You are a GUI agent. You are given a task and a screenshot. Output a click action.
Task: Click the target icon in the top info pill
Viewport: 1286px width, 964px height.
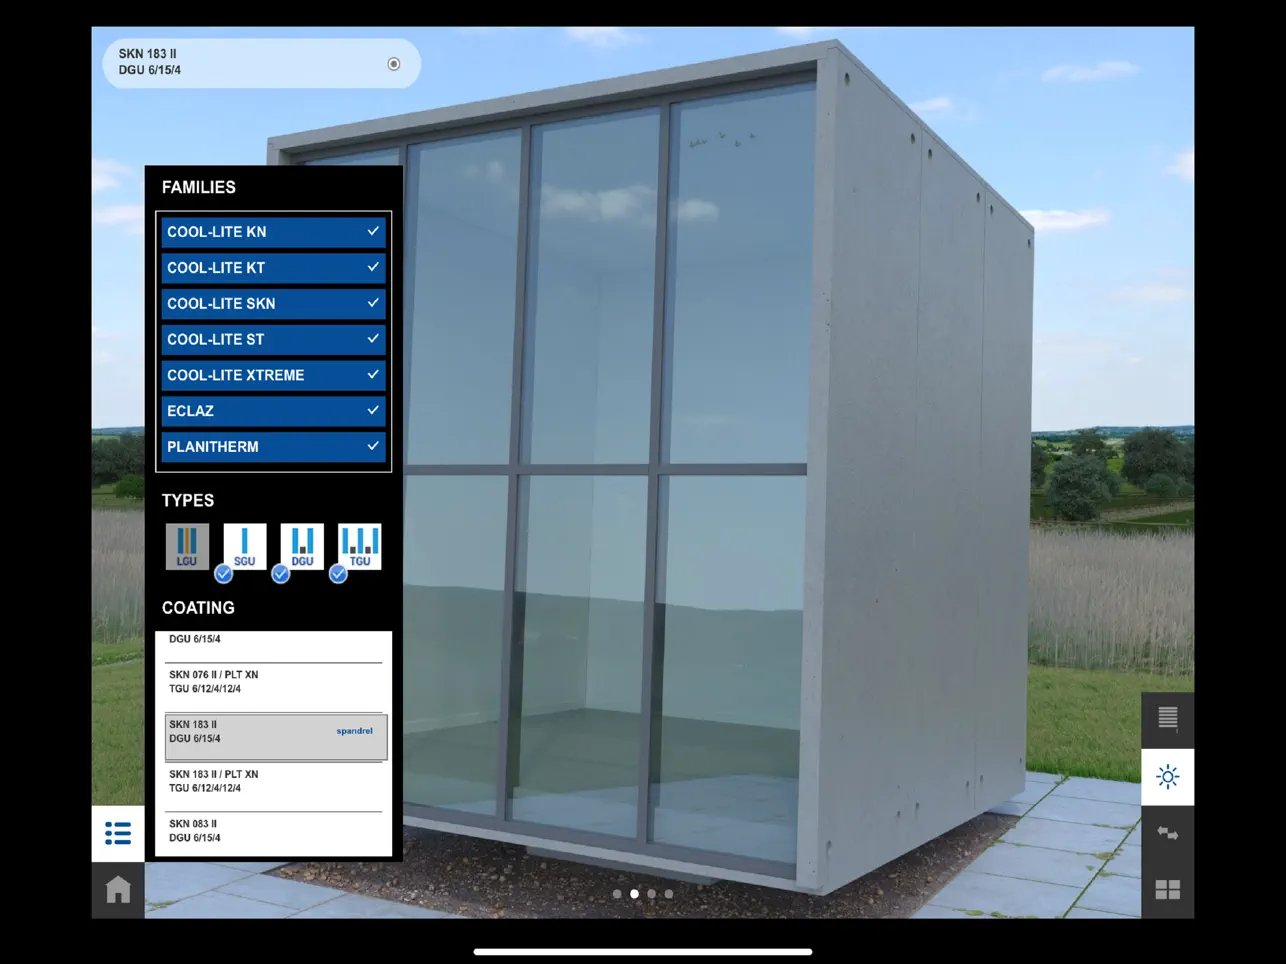coord(393,63)
